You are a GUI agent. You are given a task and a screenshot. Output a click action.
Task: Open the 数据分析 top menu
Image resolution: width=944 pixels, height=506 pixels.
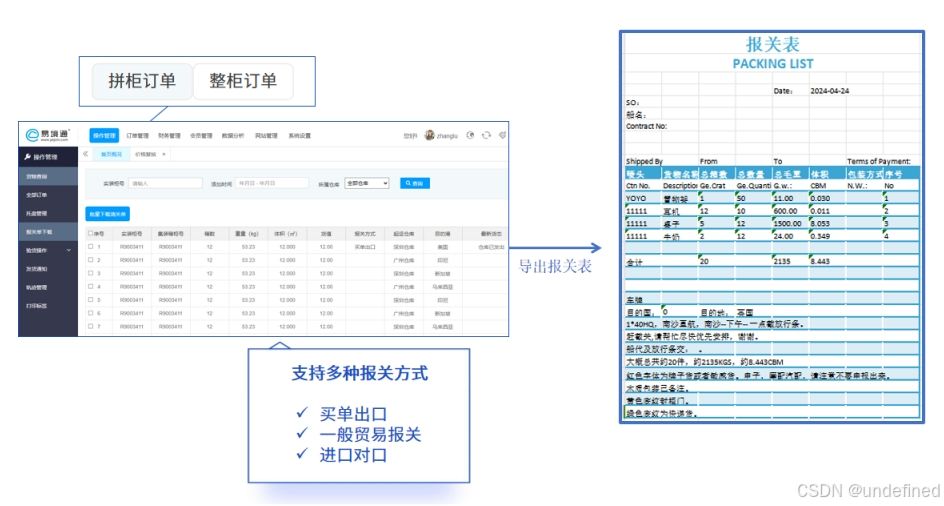(x=233, y=136)
